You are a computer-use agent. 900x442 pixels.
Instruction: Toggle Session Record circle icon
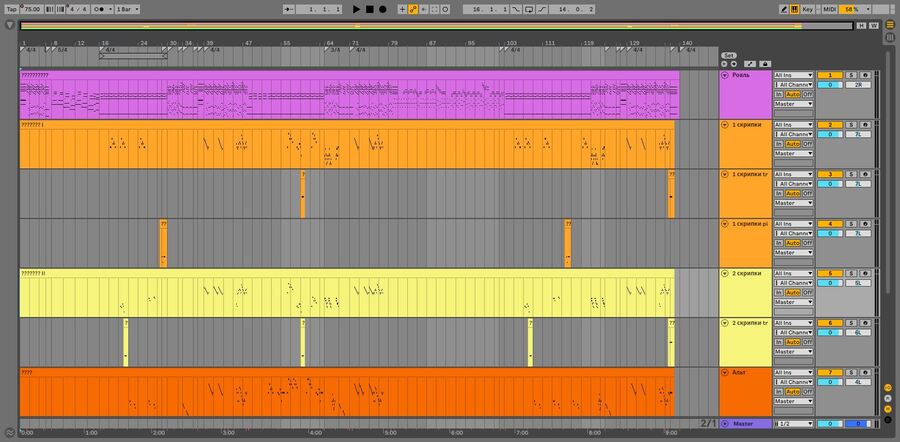(445, 9)
